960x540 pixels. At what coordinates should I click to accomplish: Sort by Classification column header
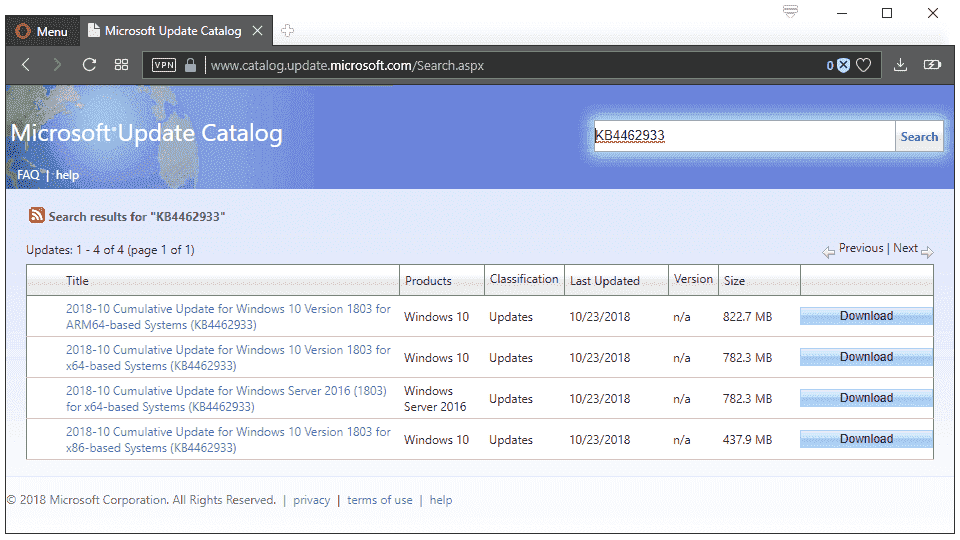(x=524, y=279)
